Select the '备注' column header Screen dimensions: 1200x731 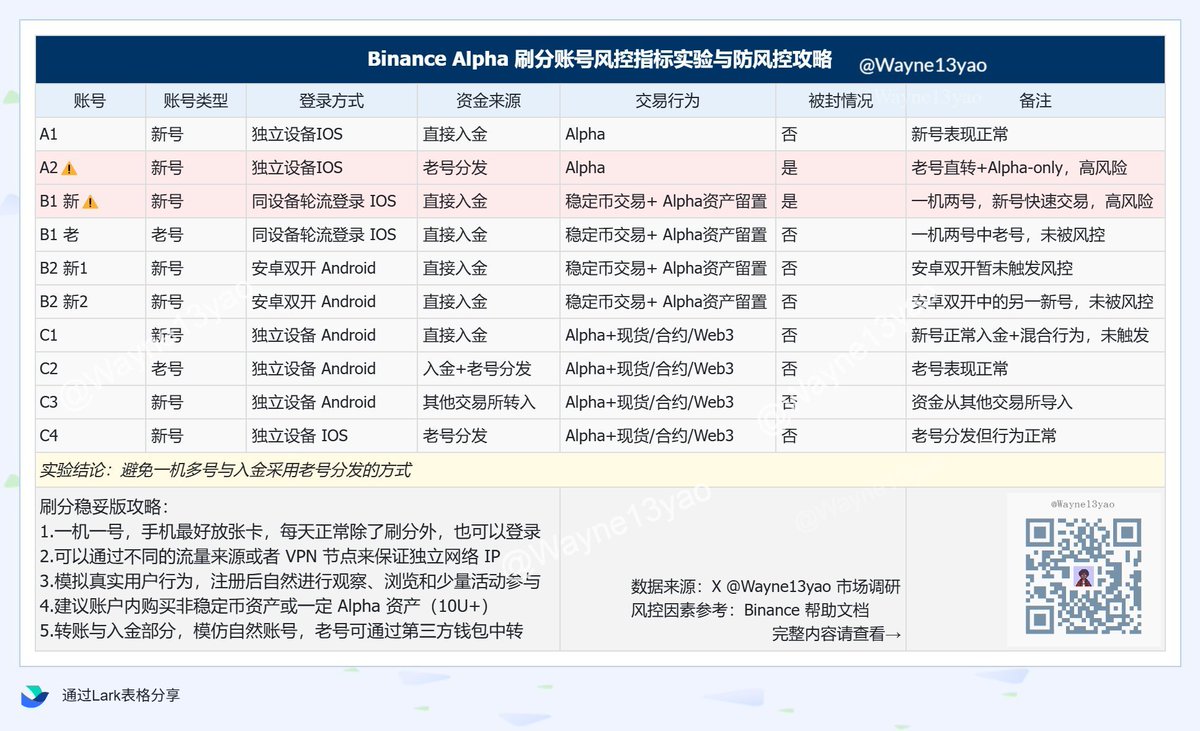point(1035,101)
